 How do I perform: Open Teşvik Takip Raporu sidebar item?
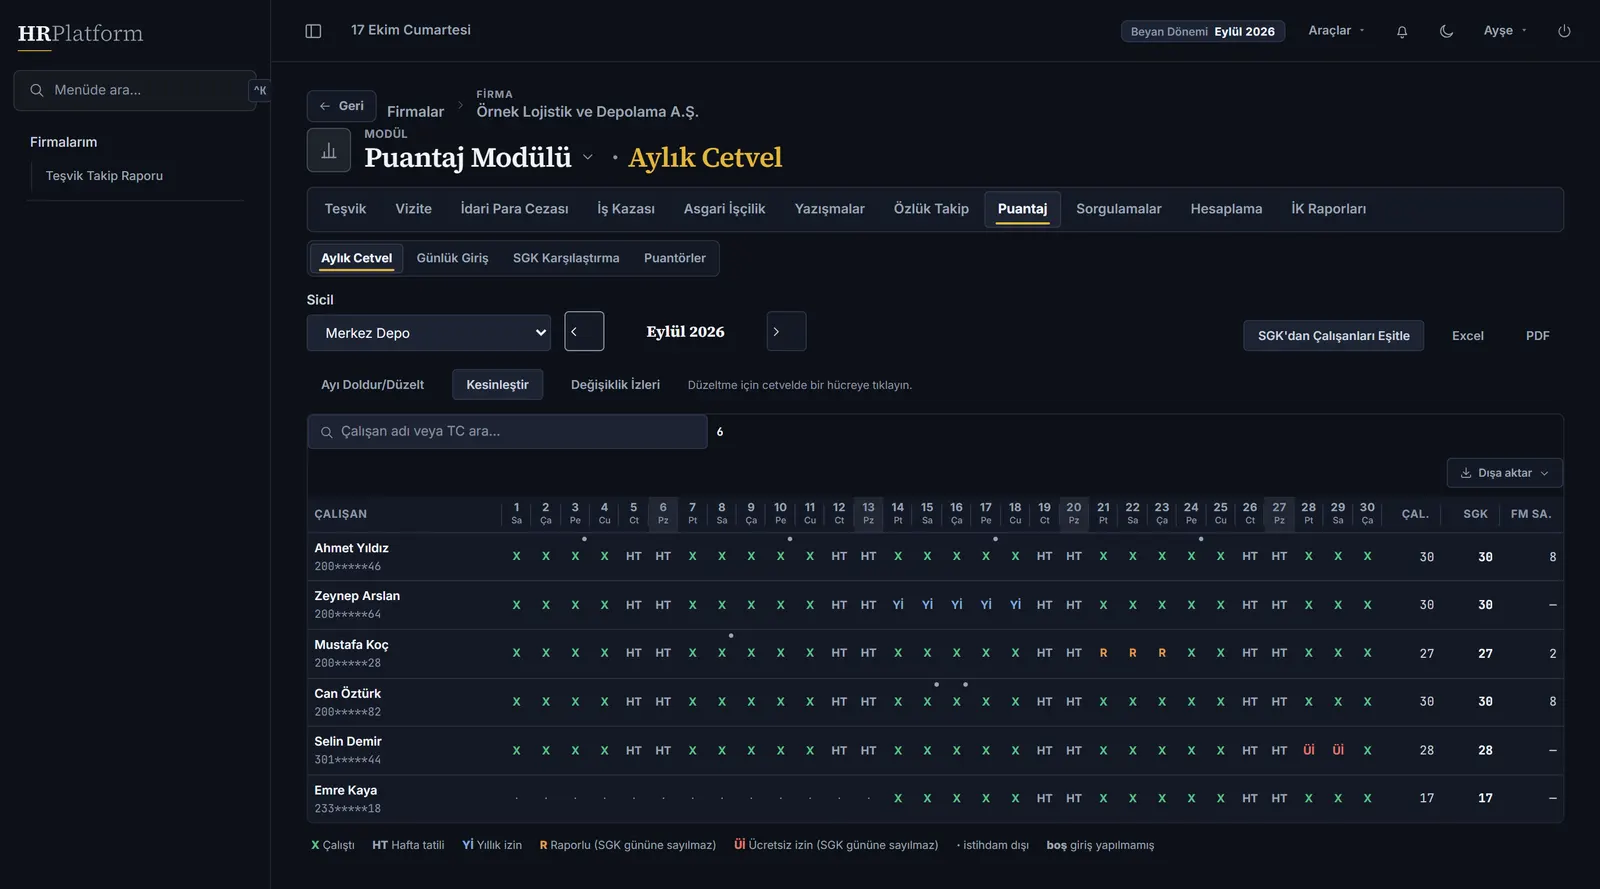click(x=104, y=176)
